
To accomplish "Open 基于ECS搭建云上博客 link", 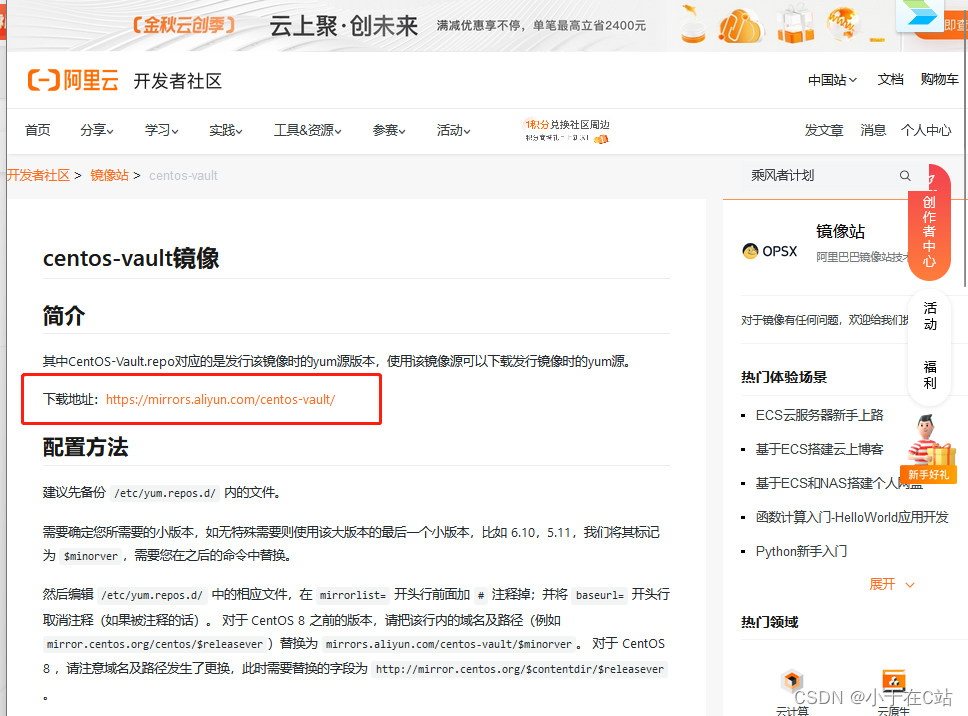I will pos(819,449).
